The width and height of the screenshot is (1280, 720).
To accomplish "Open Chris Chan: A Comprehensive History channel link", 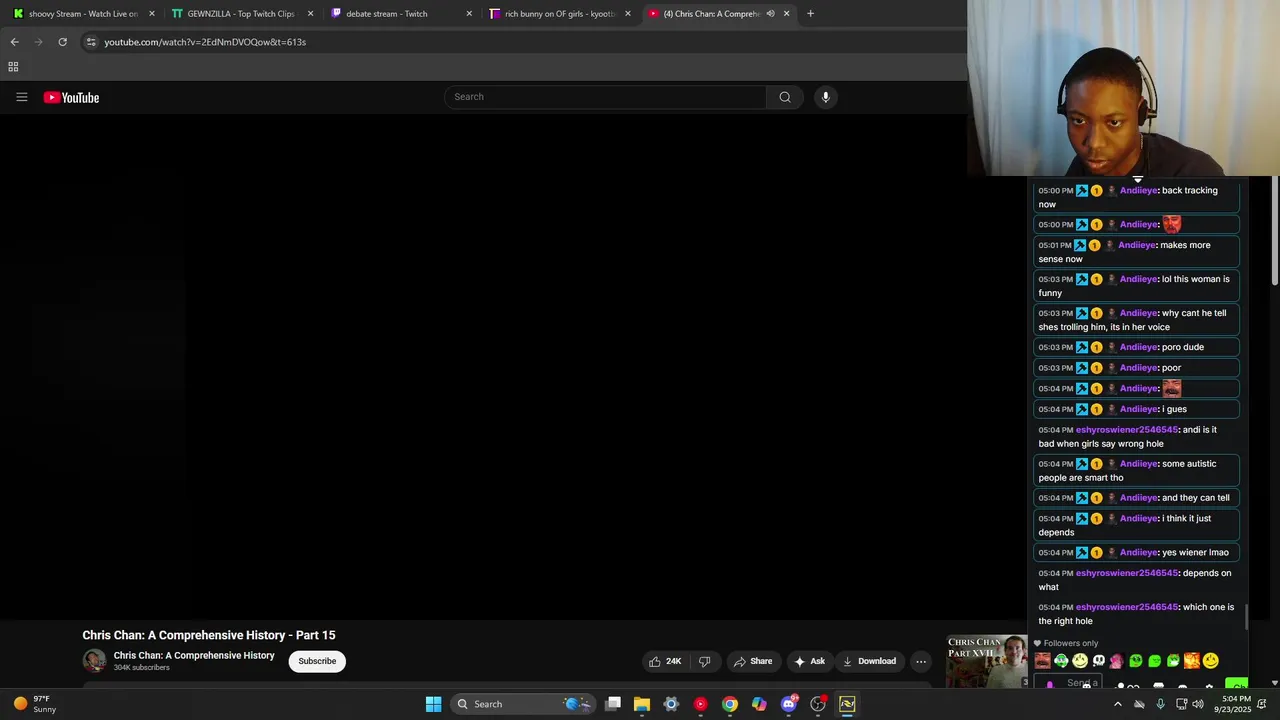I will [x=194, y=656].
